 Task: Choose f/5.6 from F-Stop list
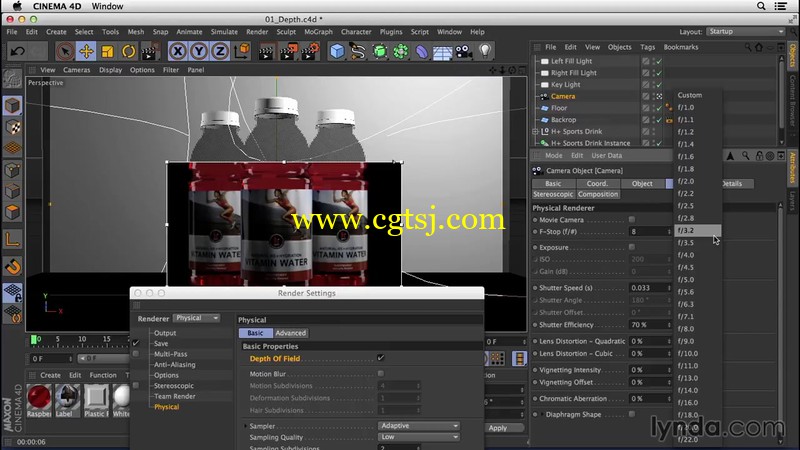click(x=697, y=292)
